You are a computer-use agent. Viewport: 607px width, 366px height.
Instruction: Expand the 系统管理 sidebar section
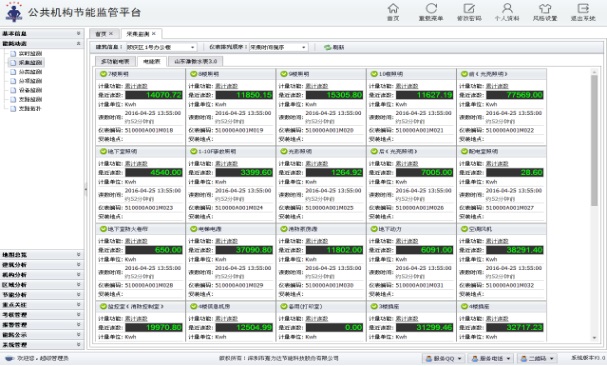41,345
